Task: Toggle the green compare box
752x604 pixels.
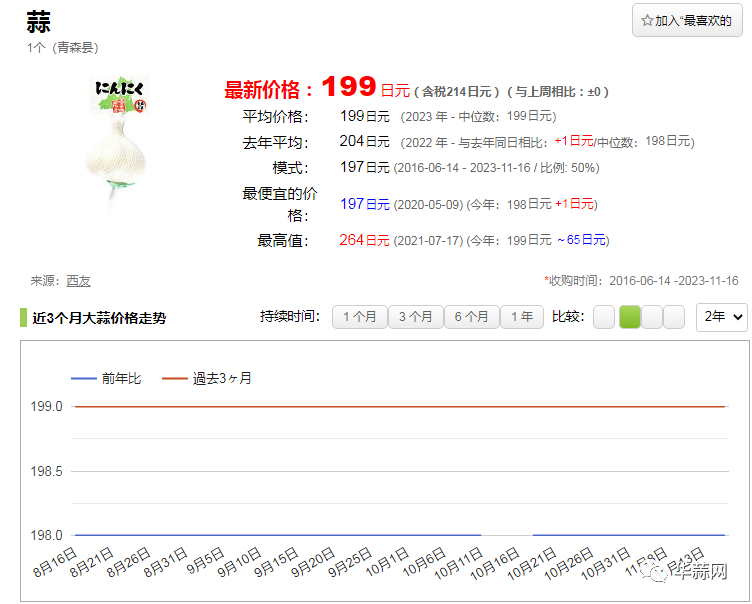Action: (x=630, y=317)
